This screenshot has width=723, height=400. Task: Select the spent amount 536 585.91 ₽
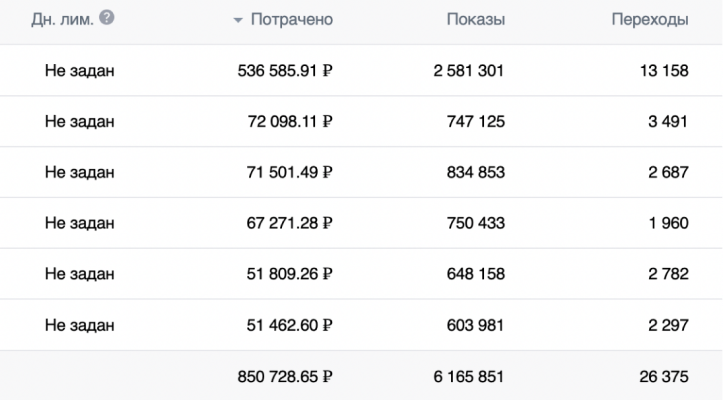click(x=285, y=71)
